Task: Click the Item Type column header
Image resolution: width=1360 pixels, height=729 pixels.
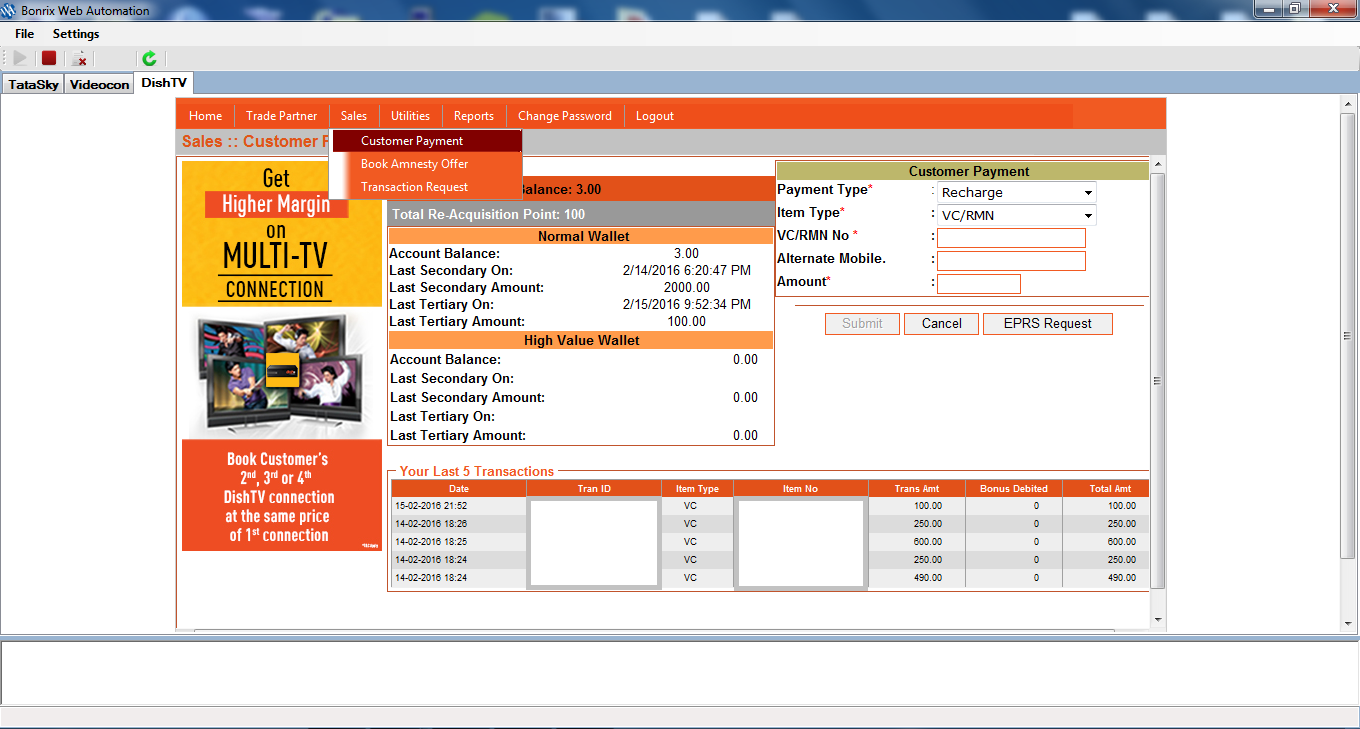Action: click(697, 489)
